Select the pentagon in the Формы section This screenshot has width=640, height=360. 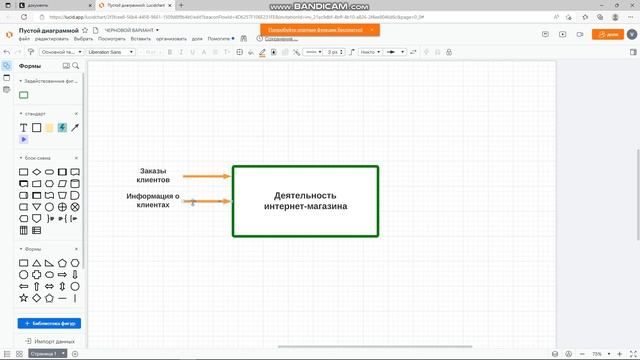[62, 263]
